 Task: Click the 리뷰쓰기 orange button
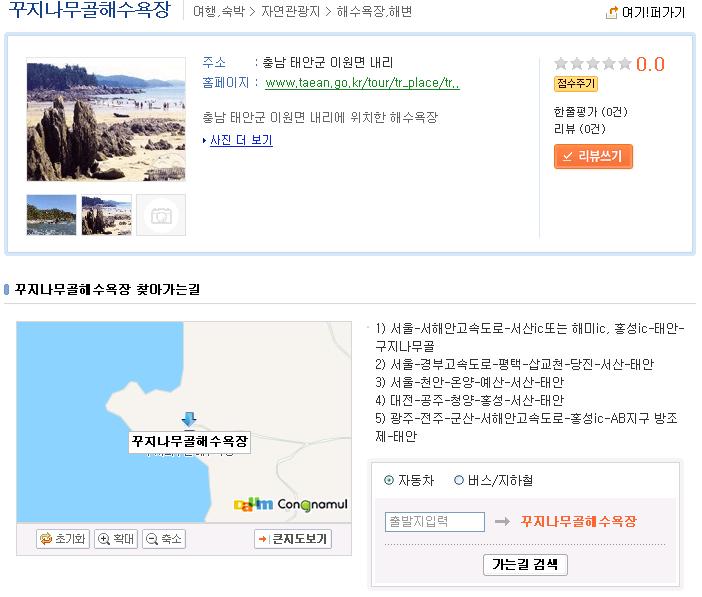tap(593, 156)
